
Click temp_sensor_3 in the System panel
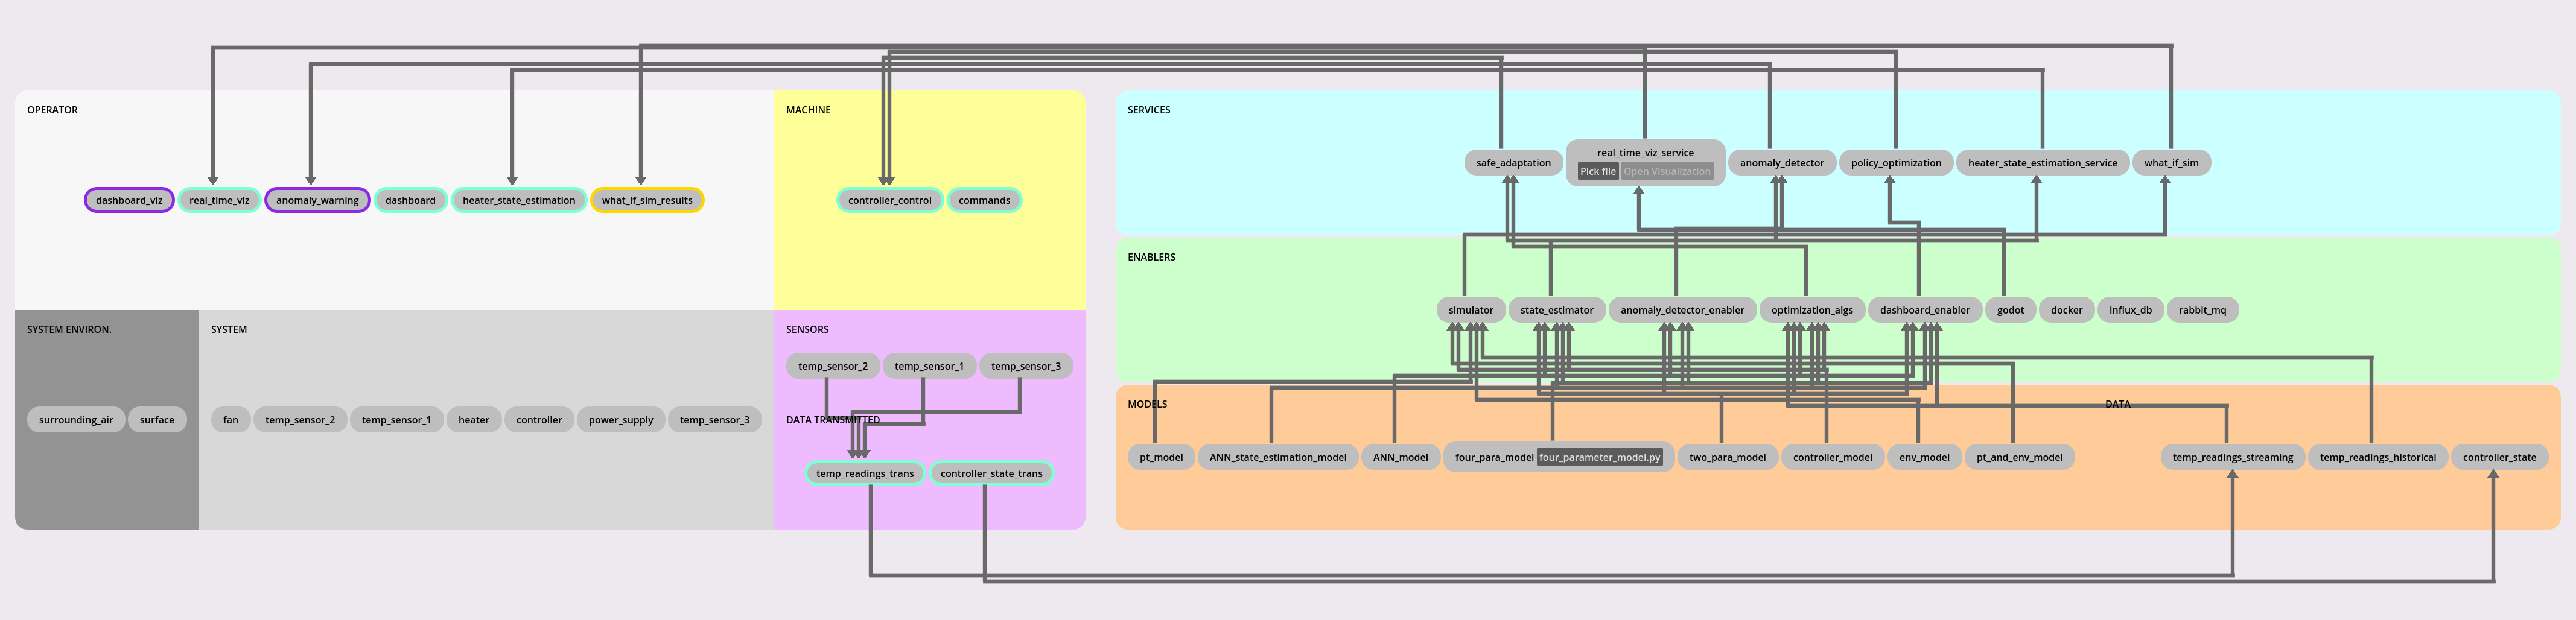(x=714, y=420)
